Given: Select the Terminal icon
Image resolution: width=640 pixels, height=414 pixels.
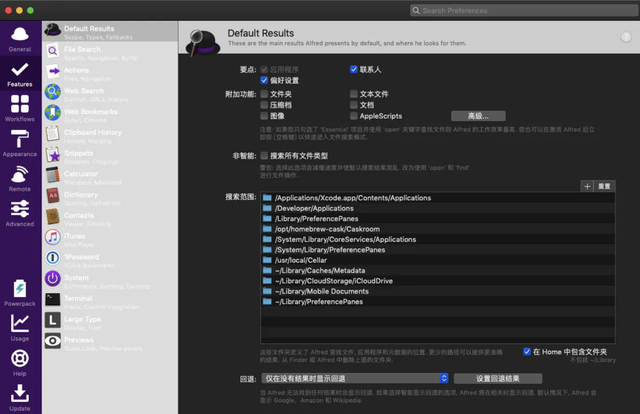Looking at the screenshot, I should point(53,300).
